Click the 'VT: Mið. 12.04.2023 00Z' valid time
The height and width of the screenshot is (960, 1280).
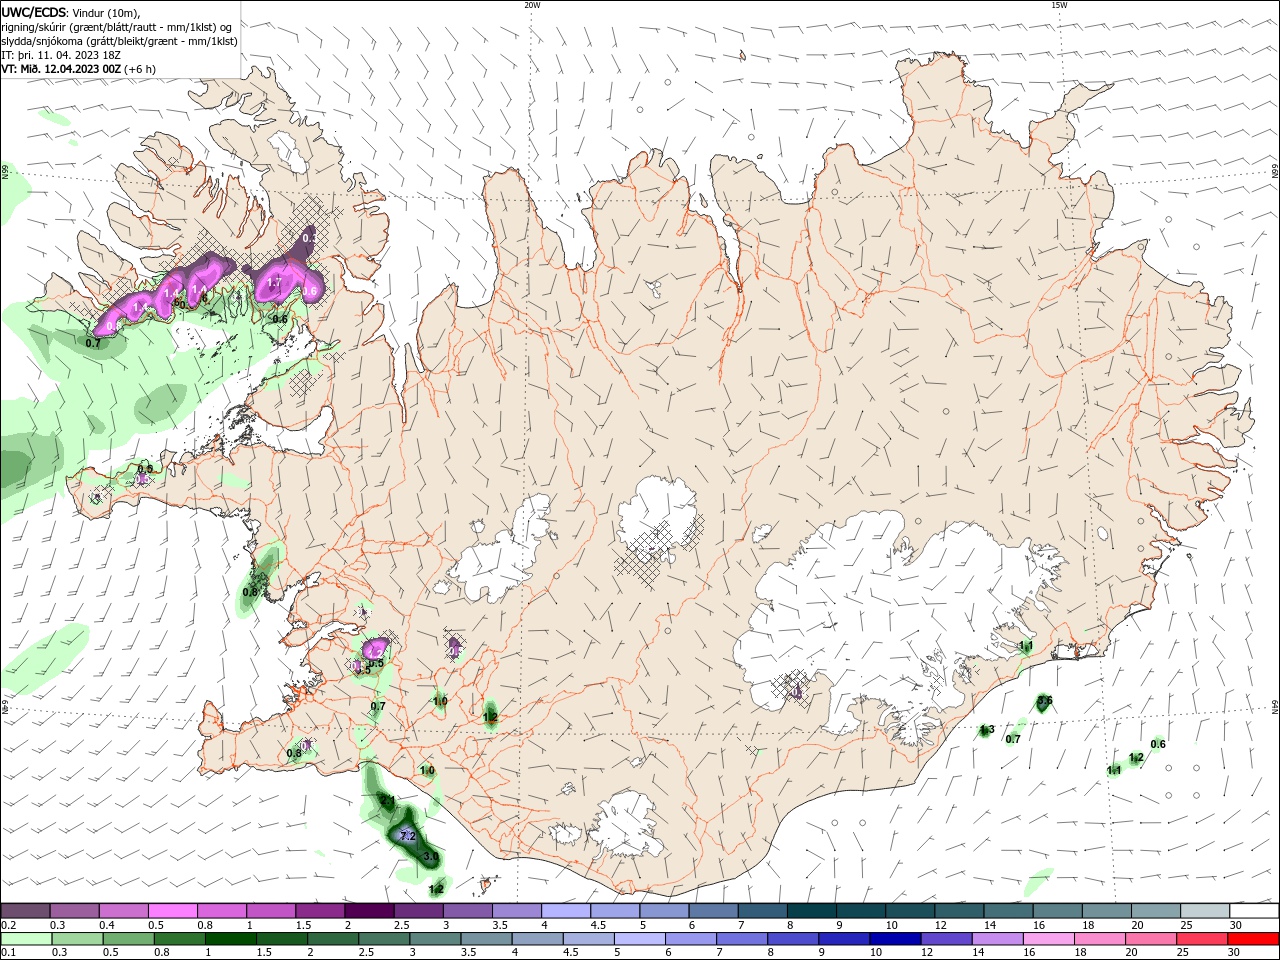(x=62, y=69)
